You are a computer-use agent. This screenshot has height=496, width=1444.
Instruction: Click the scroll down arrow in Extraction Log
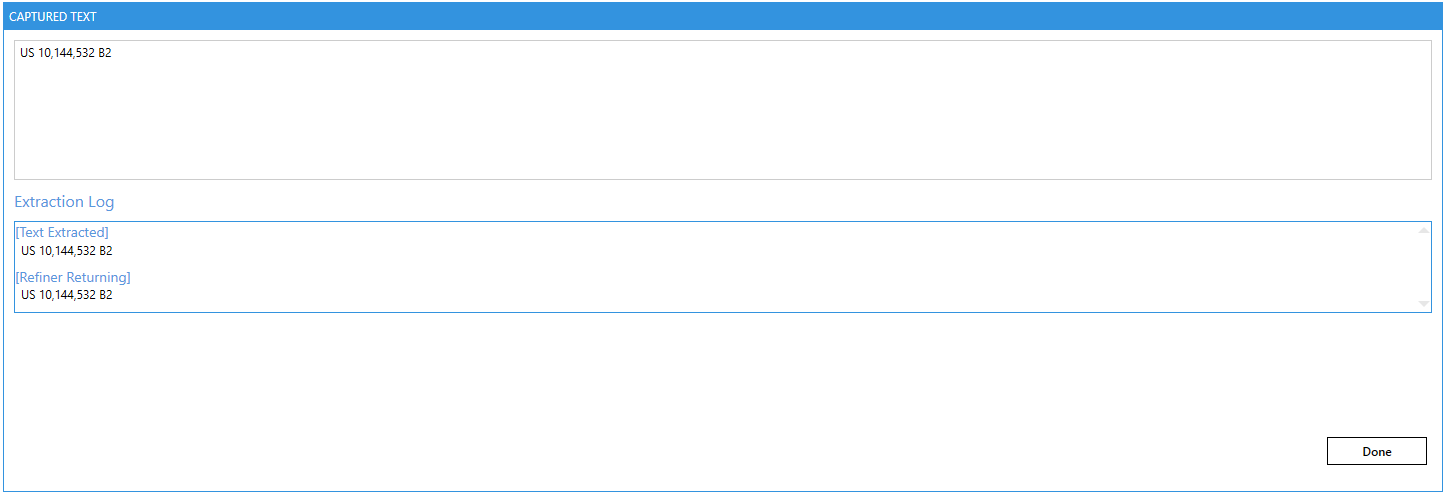coord(1423,303)
